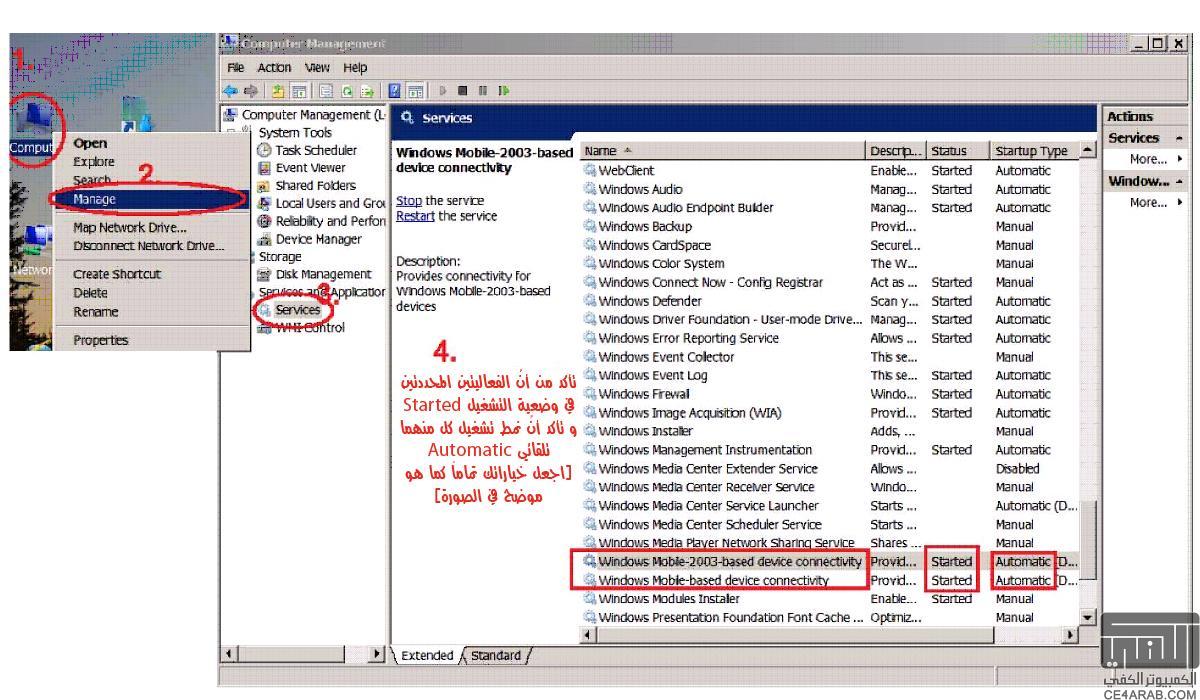Select Windows Mobile-based device connectivity row
This screenshot has height=700, width=1200.
(831, 580)
